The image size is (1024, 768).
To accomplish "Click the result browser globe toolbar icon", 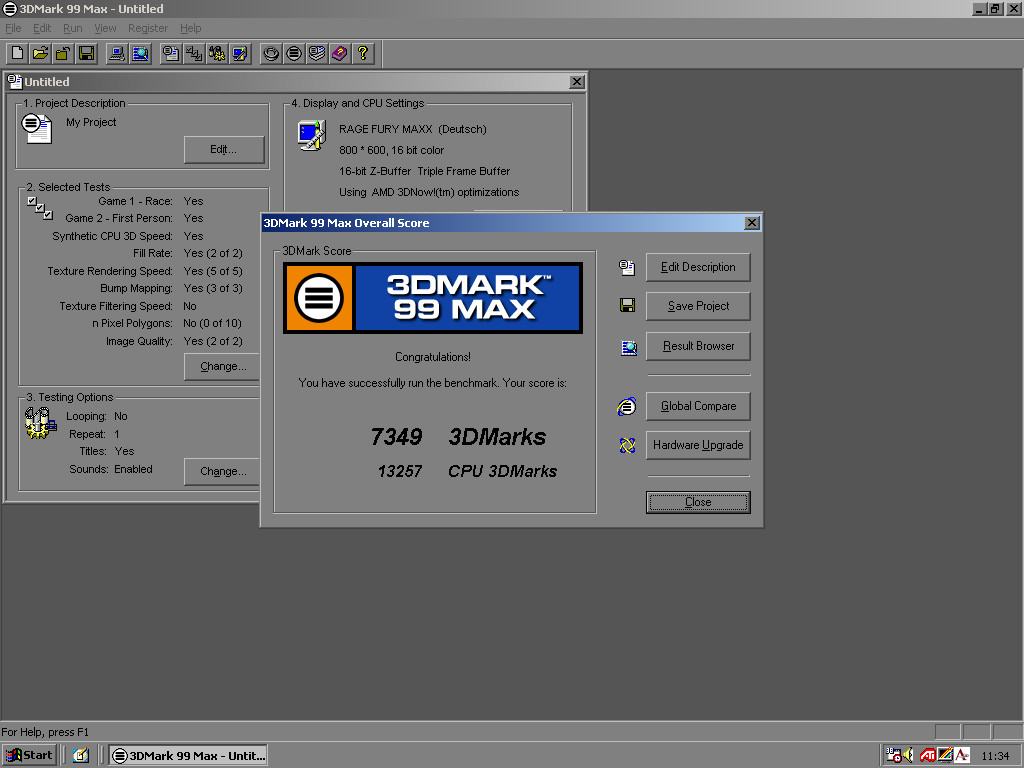I will coord(140,54).
